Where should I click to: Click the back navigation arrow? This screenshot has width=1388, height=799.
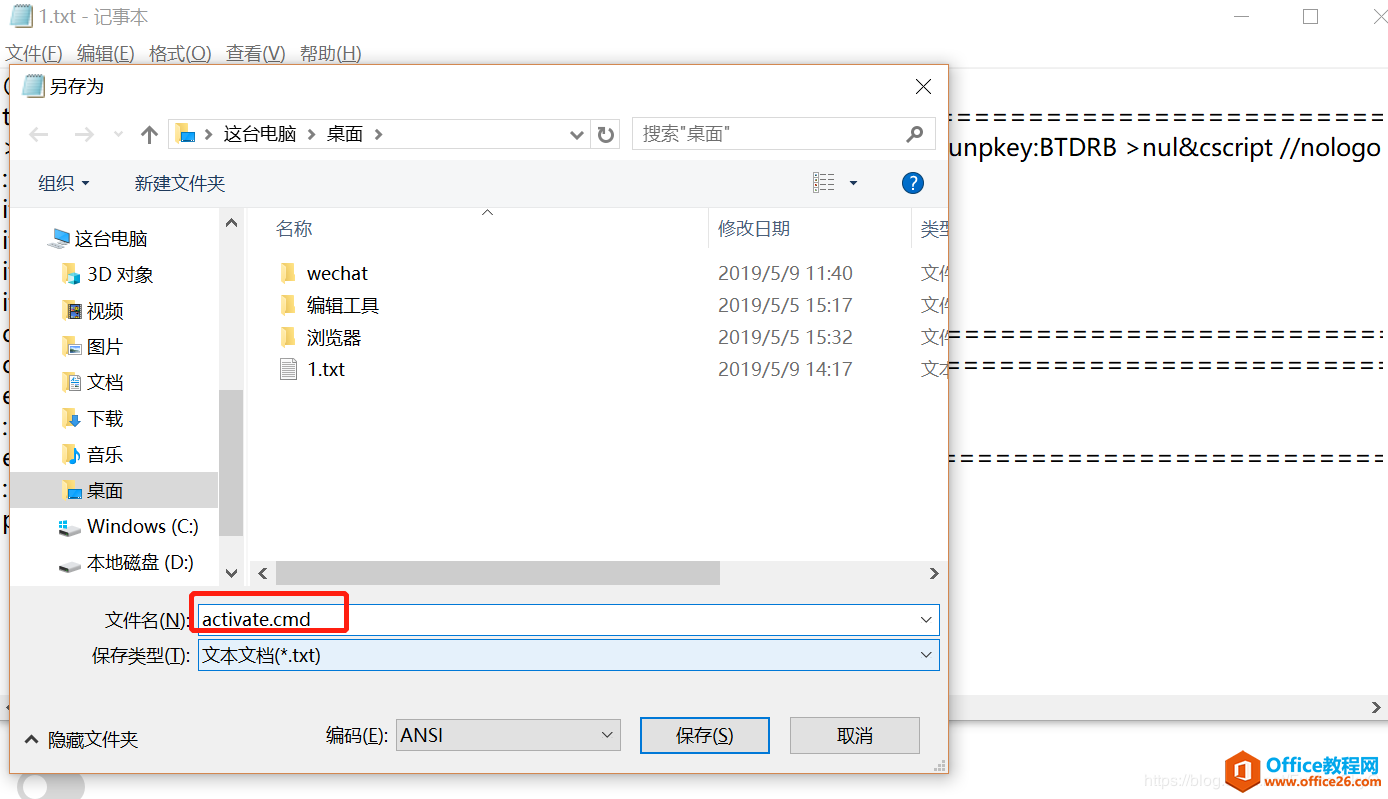click(x=38, y=133)
